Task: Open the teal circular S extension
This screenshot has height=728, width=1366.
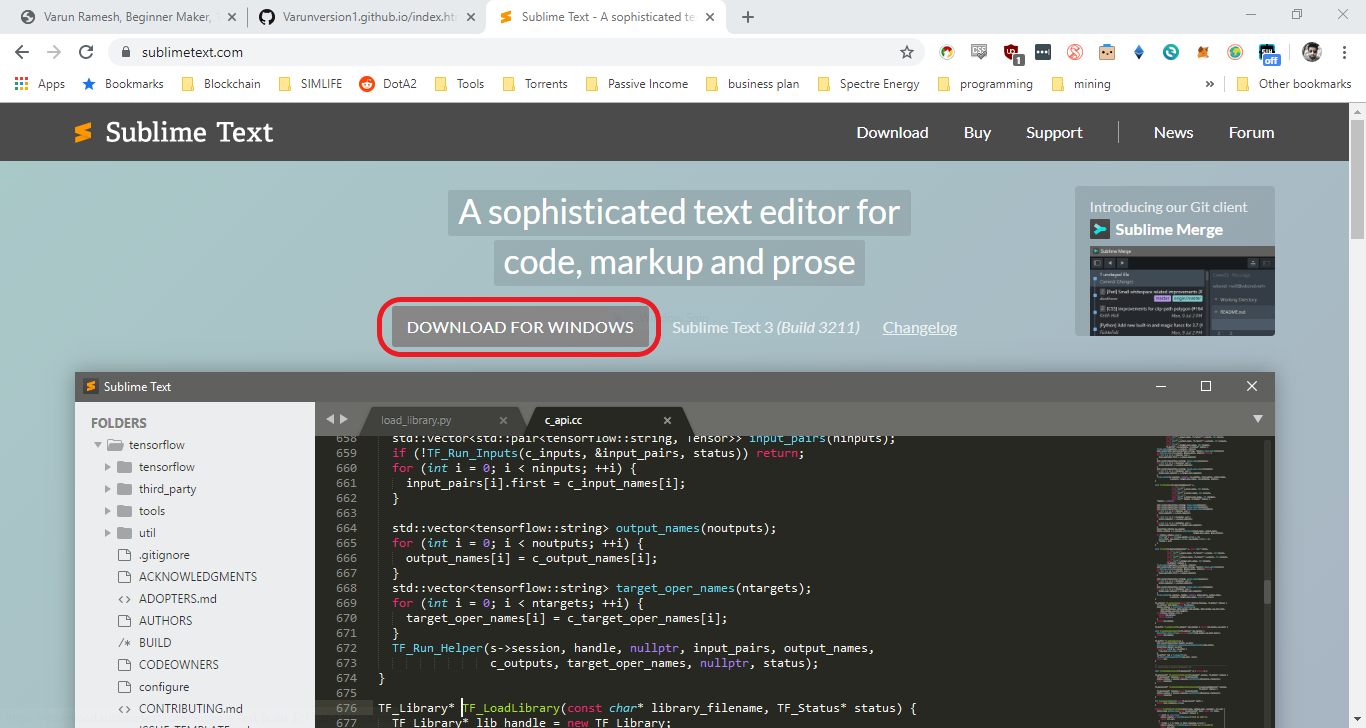Action: [x=1171, y=52]
